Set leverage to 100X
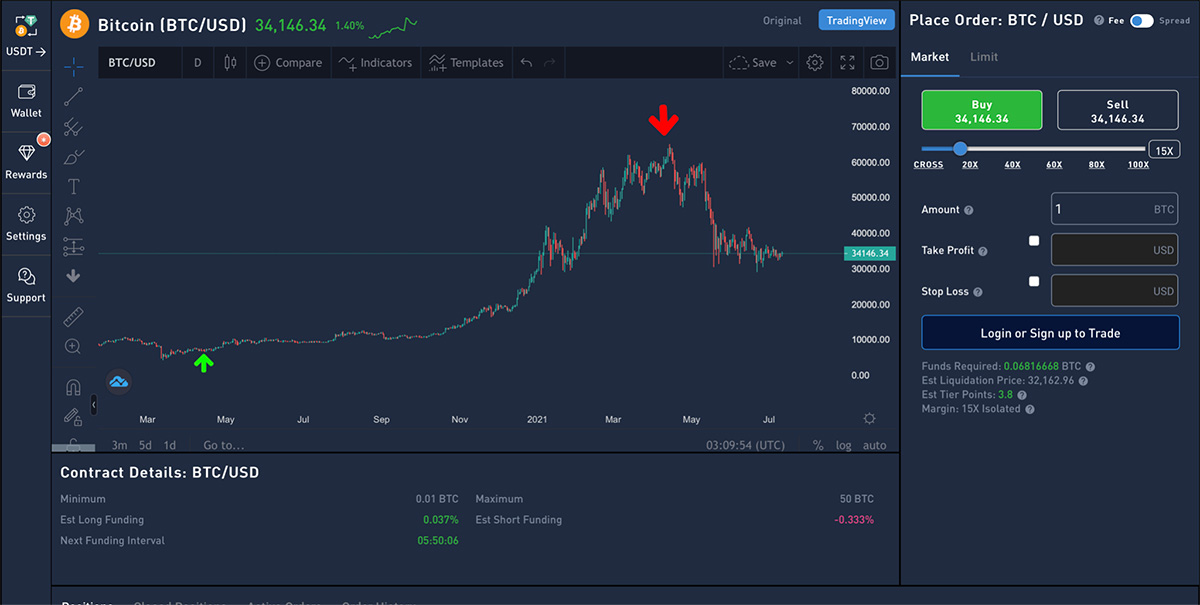This screenshot has height=605, width=1200. point(1138,165)
